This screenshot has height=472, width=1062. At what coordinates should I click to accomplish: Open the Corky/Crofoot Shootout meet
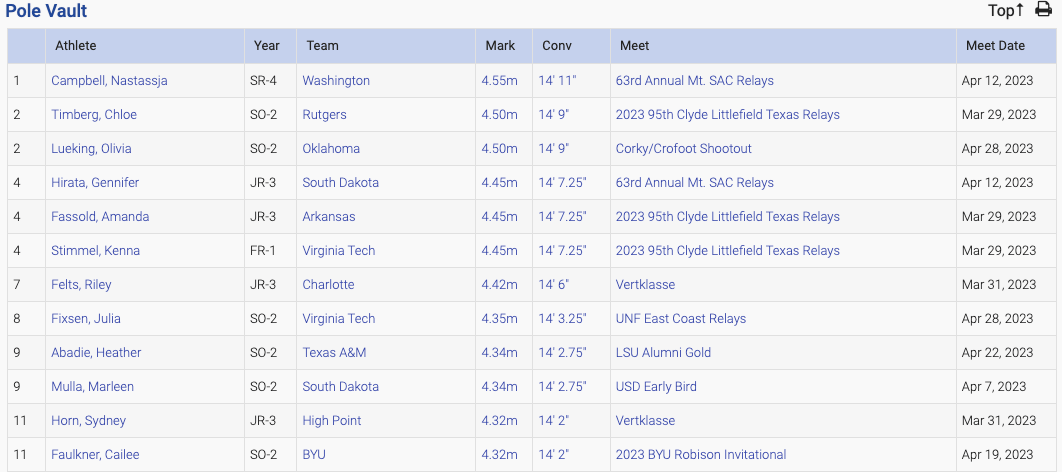tap(683, 148)
